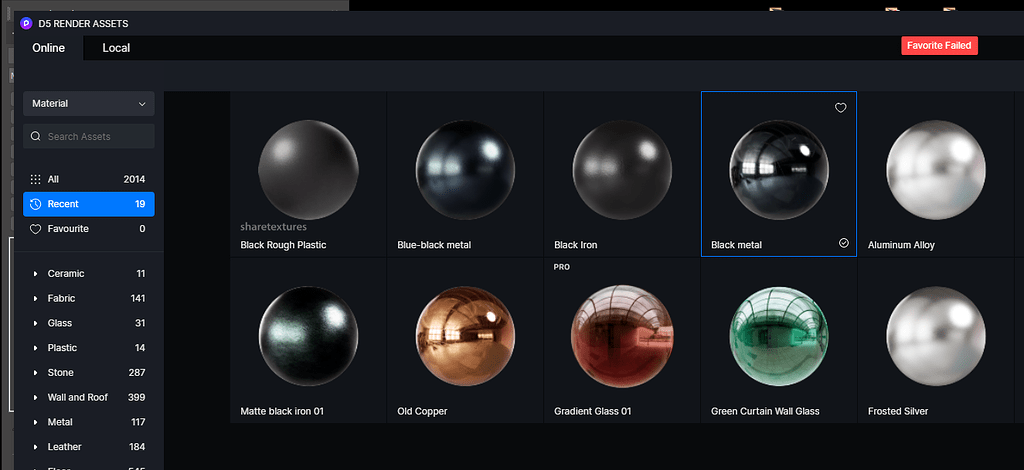Viewport: 1024px width, 470px height.
Task: Expand the Fabric category
Action: click(x=36, y=299)
